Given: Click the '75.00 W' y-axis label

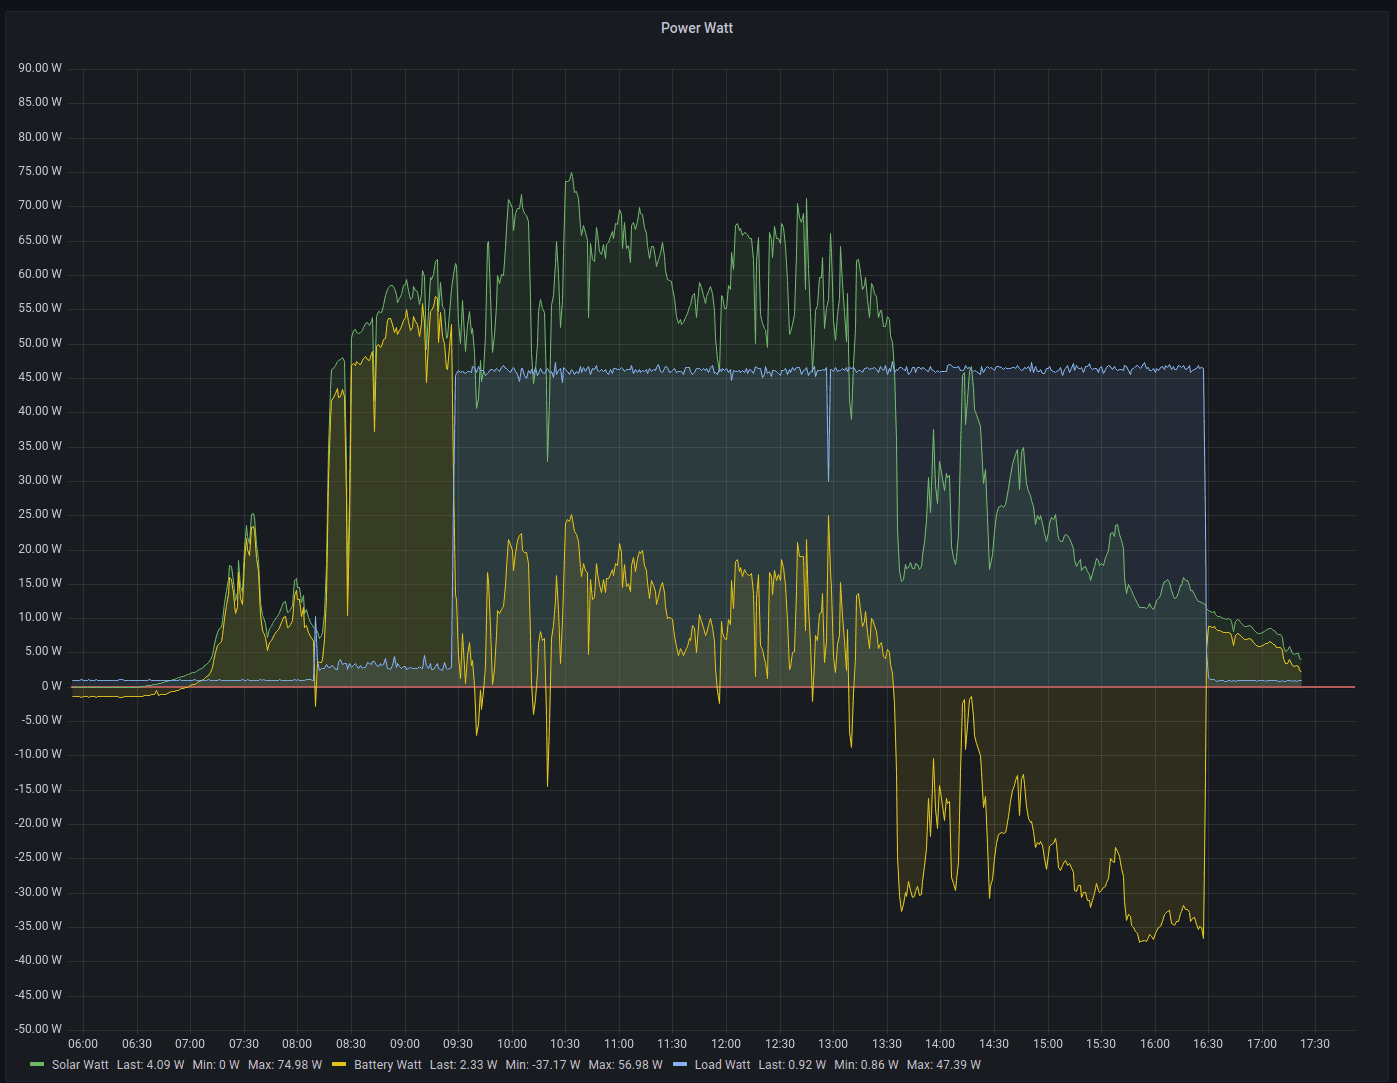Looking at the screenshot, I should coord(40,171).
